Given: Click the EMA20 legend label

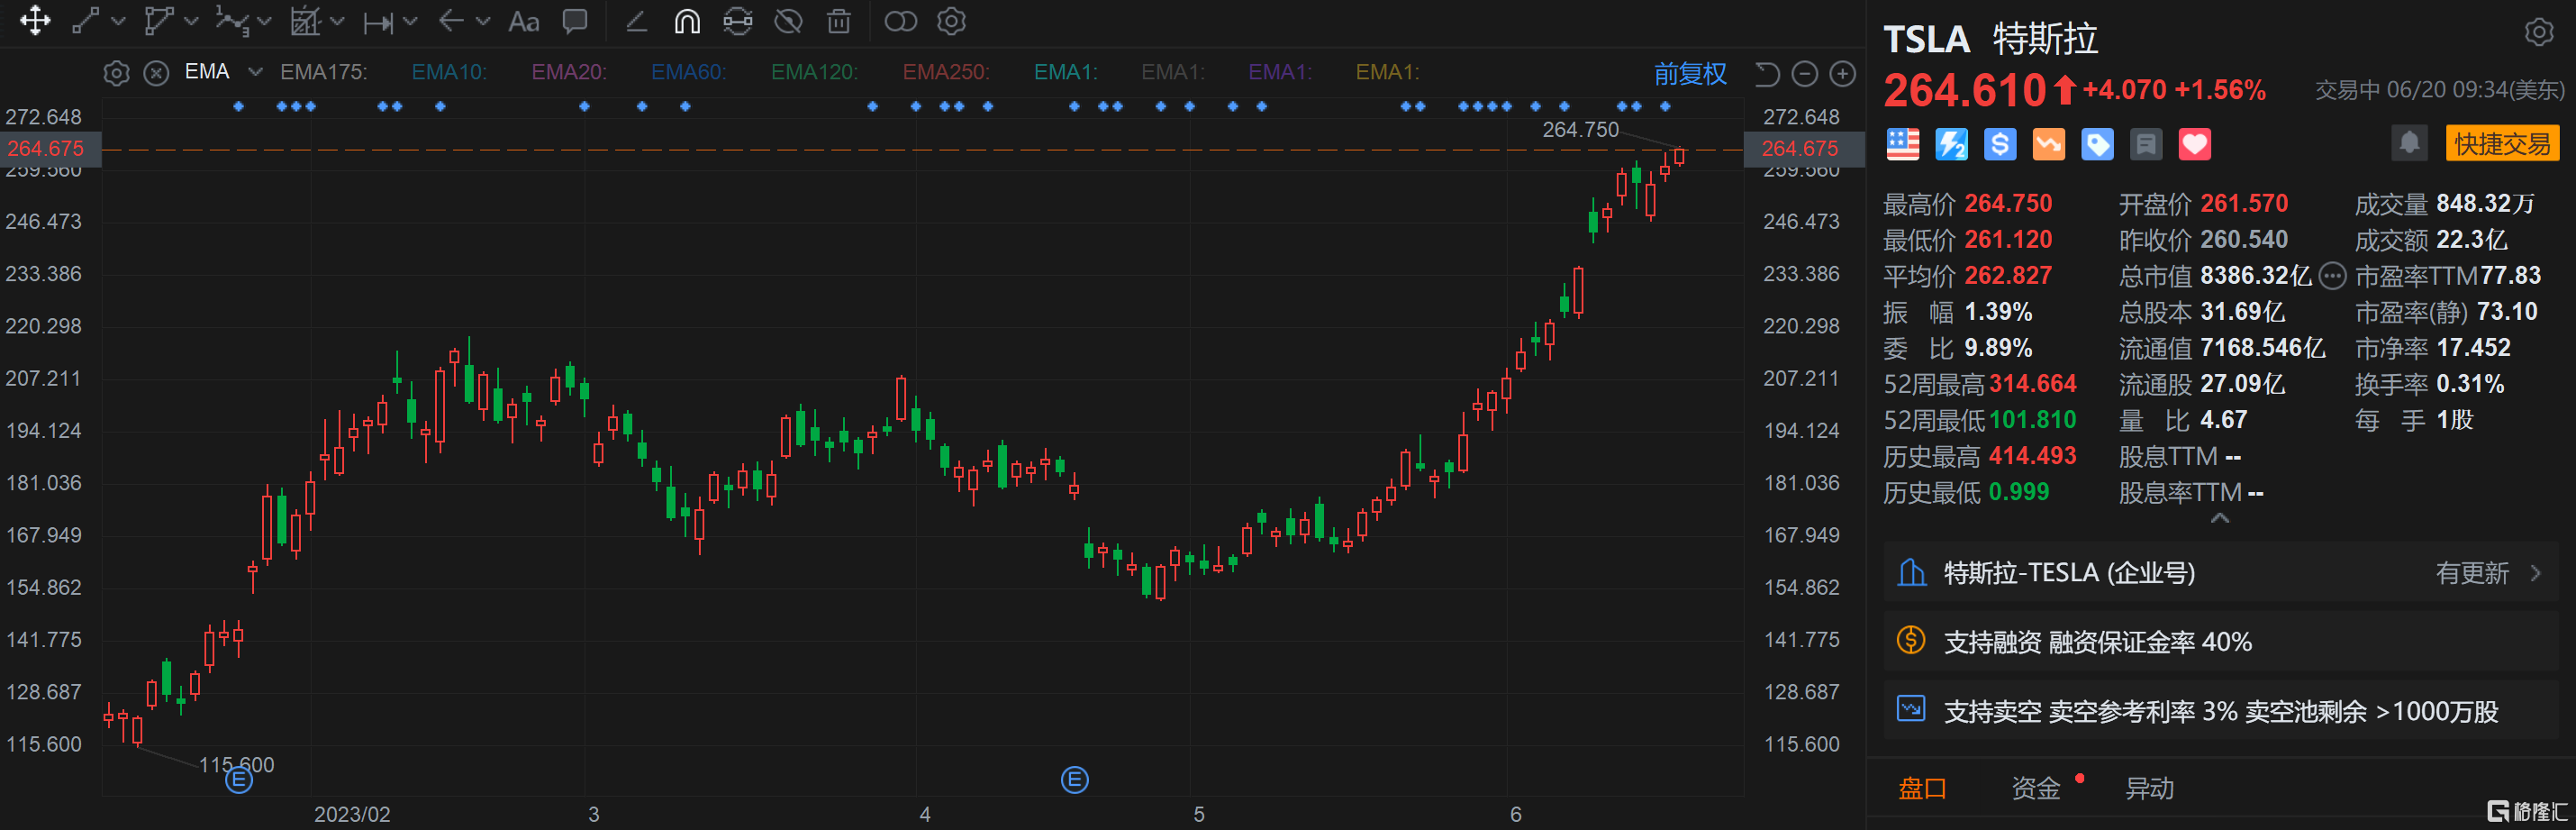Looking at the screenshot, I should coord(569,72).
